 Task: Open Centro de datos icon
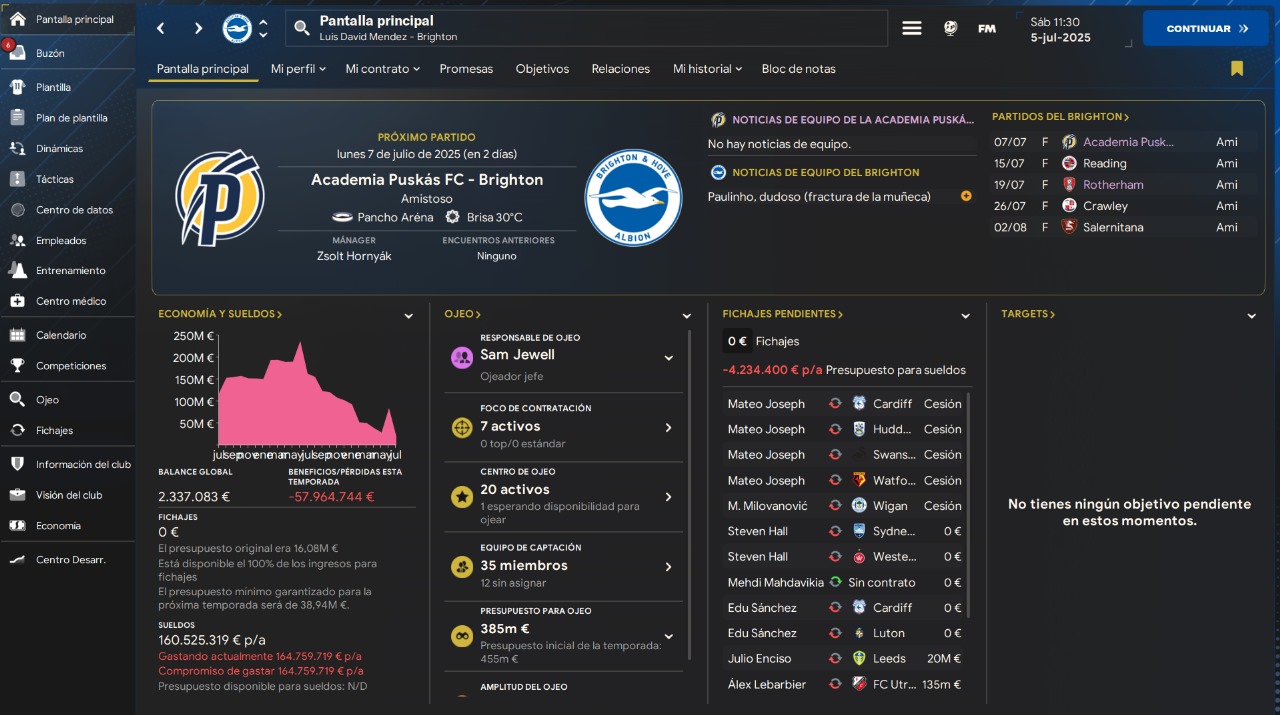click(x=17, y=210)
